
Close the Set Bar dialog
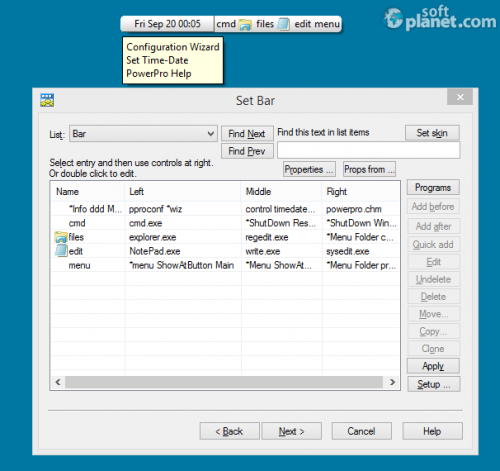(460, 97)
